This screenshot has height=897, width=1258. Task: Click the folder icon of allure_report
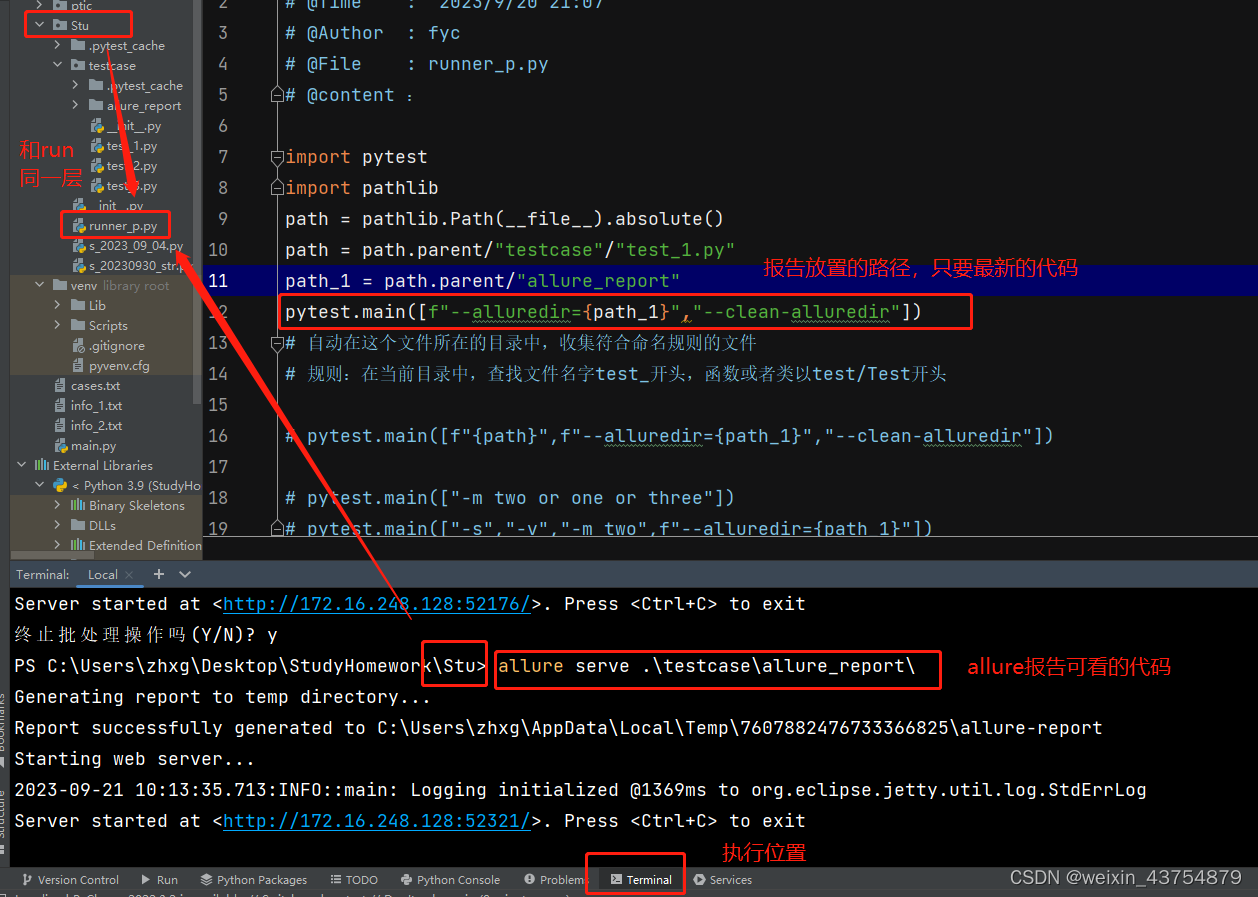tap(96, 105)
